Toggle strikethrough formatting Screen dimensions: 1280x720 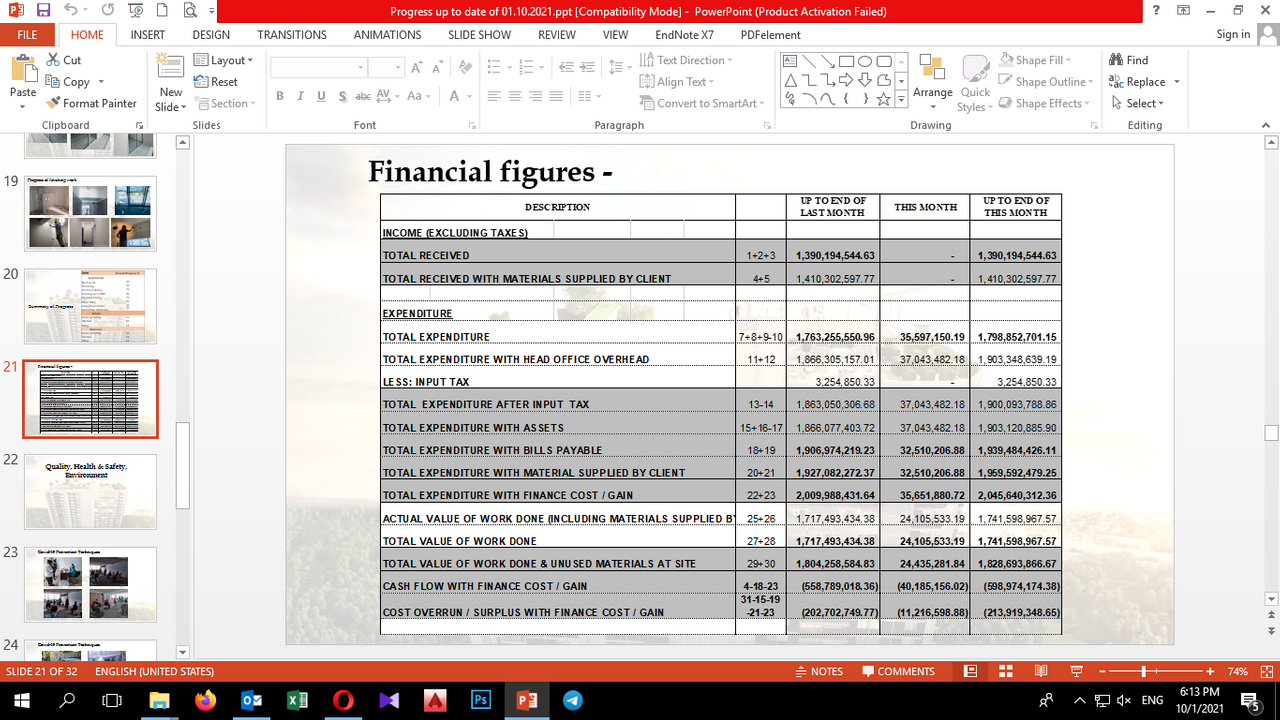click(364, 96)
